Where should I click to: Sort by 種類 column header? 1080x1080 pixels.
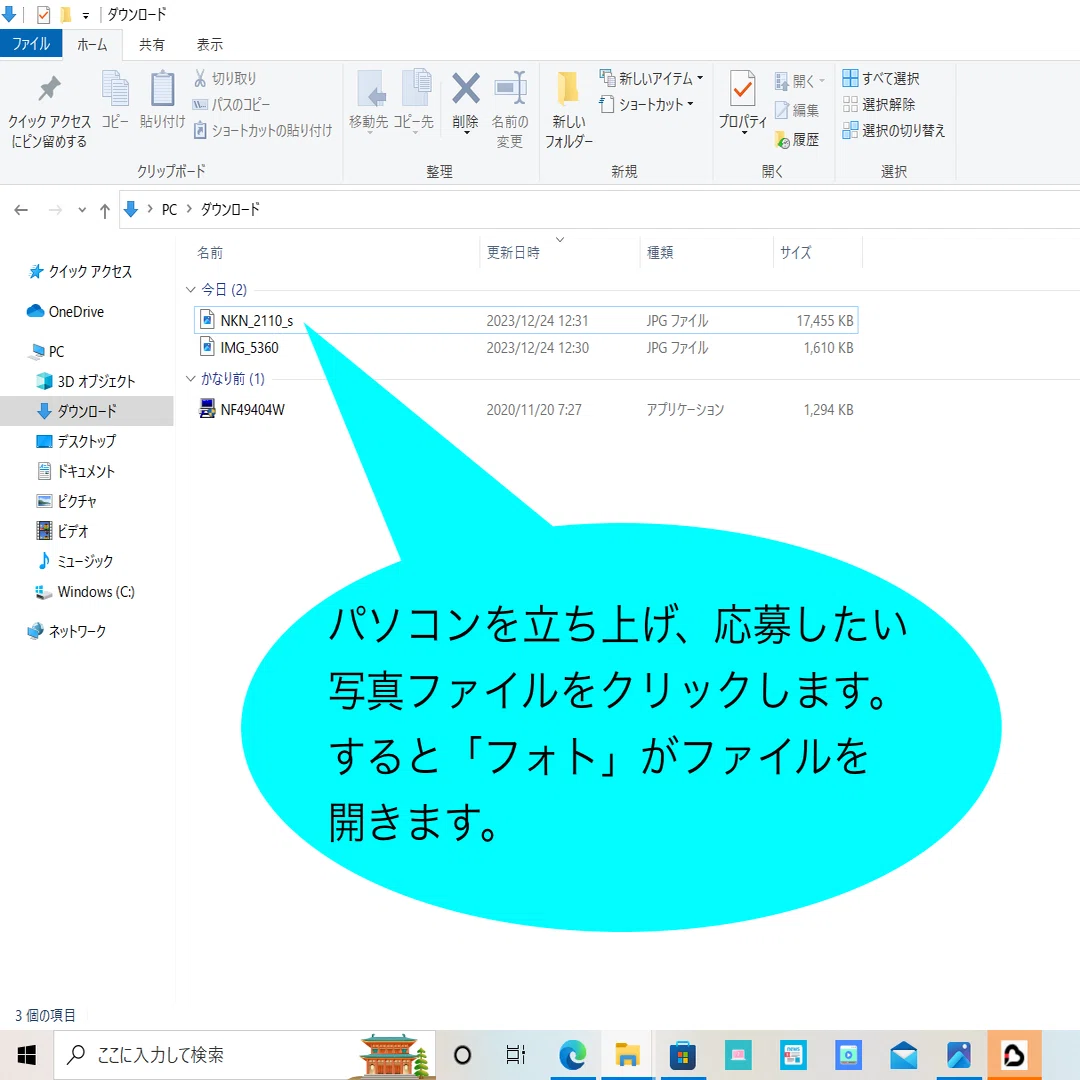[x=660, y=253]
